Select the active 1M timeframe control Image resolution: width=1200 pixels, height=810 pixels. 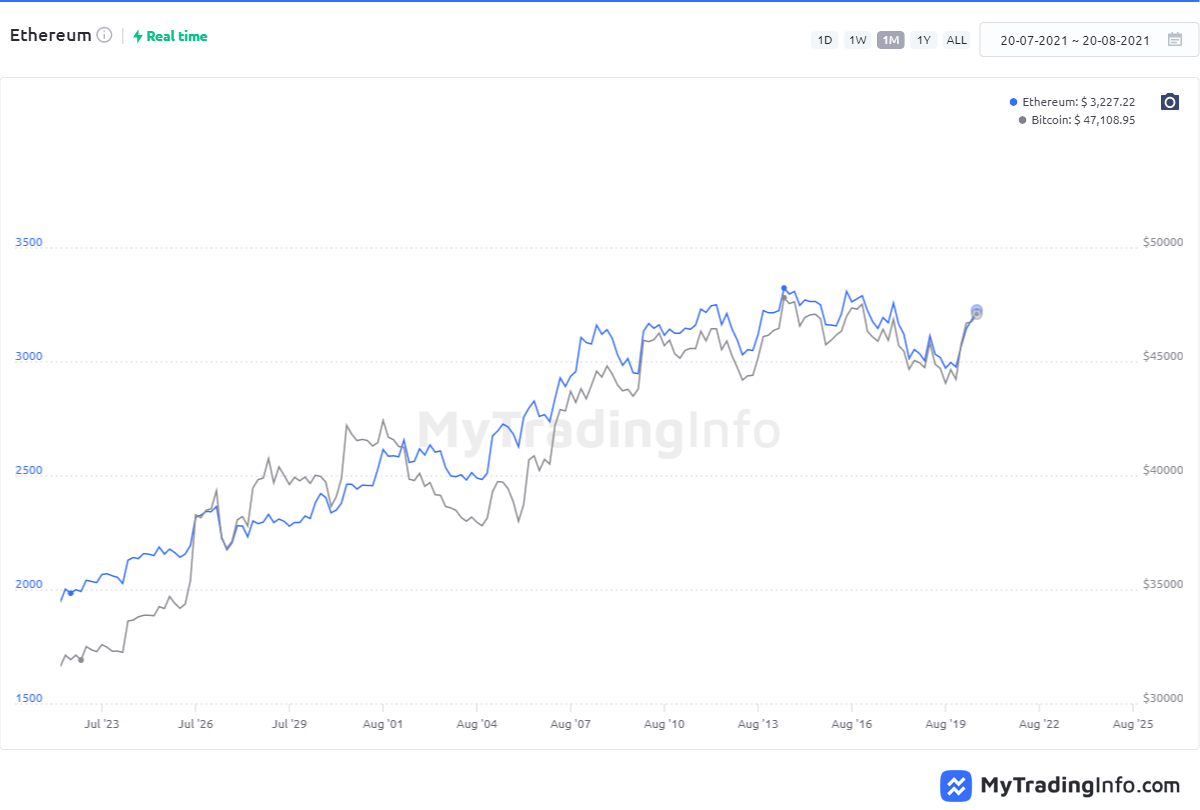pos(890,40)
